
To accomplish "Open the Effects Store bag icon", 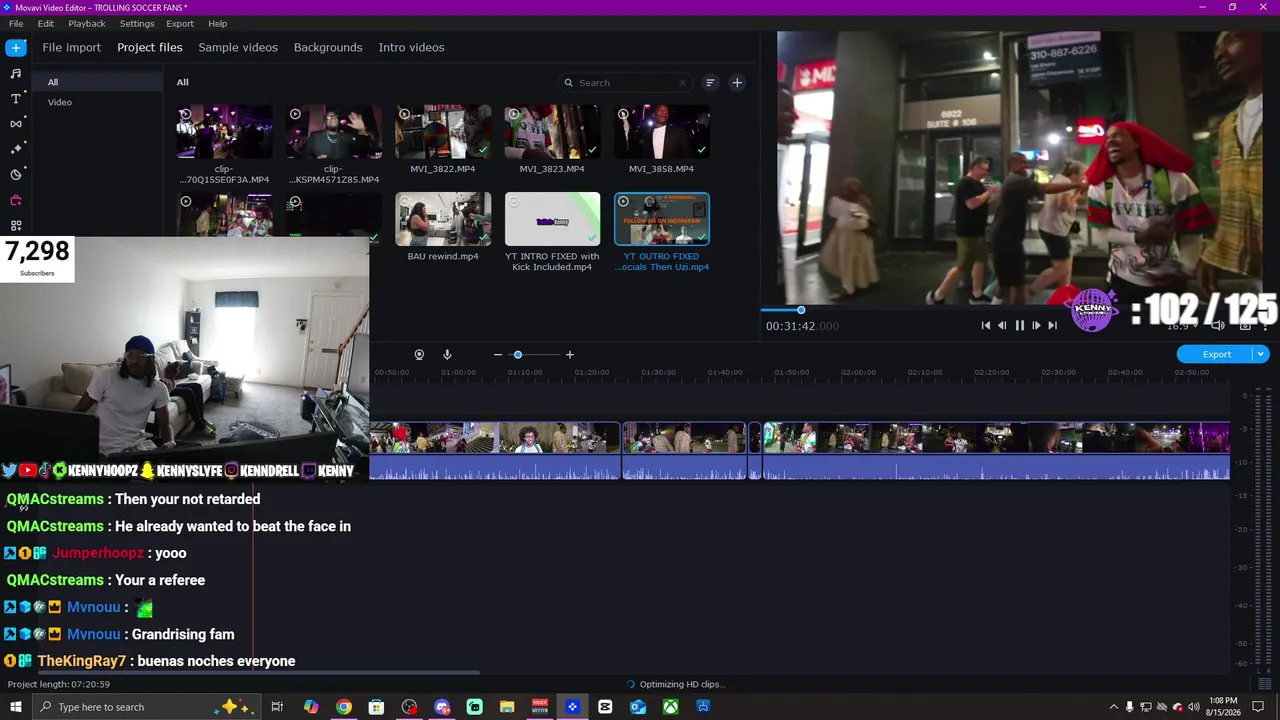I will (15, 200).
